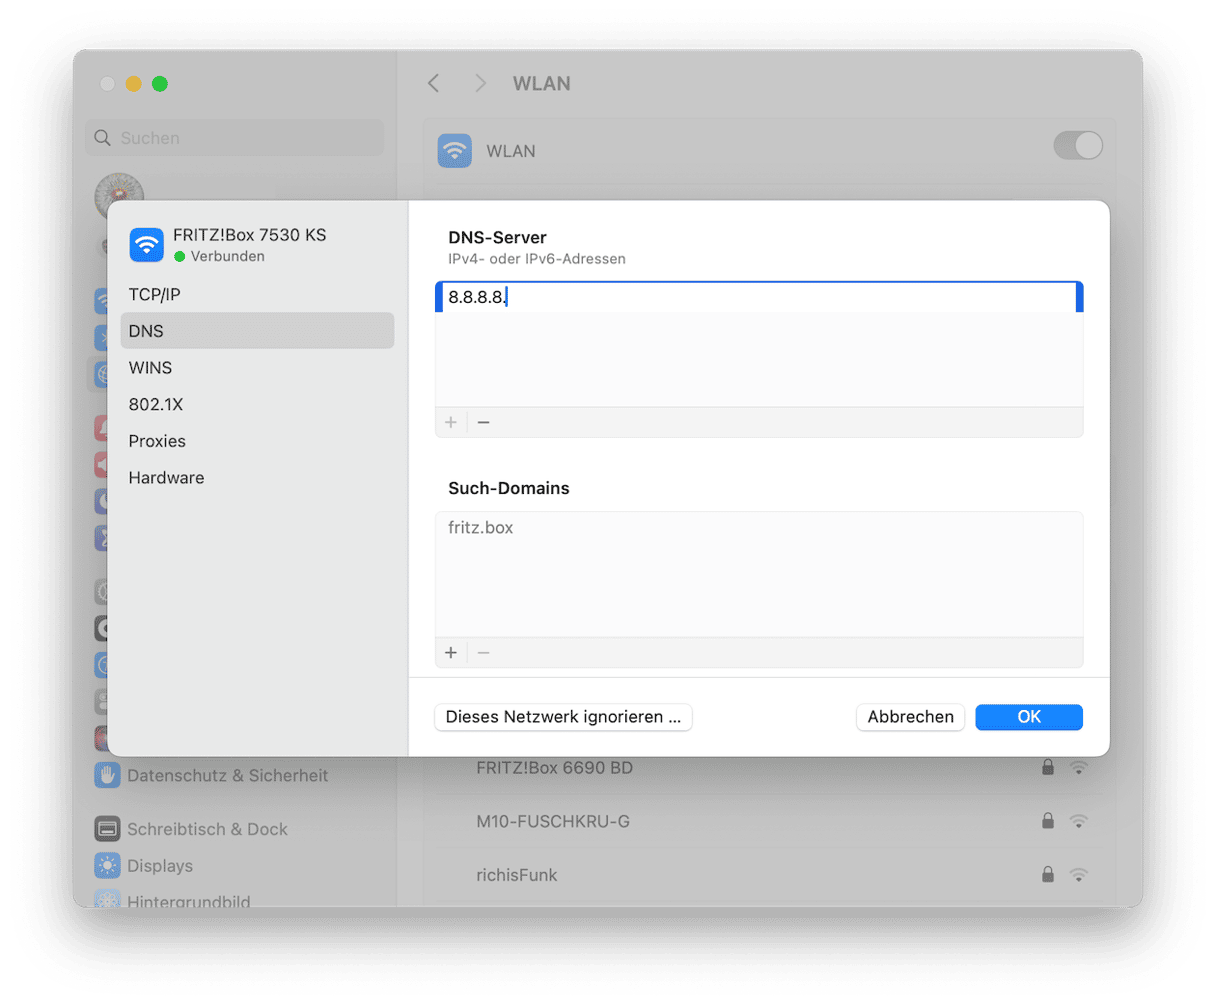
Task: Open the 802.1X section
Action: 257,404
